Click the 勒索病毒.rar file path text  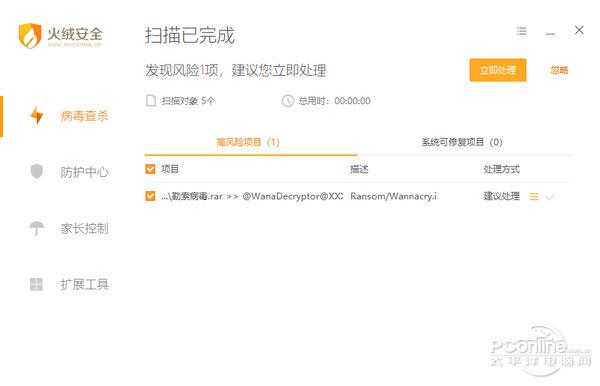(x=252, y=196)
